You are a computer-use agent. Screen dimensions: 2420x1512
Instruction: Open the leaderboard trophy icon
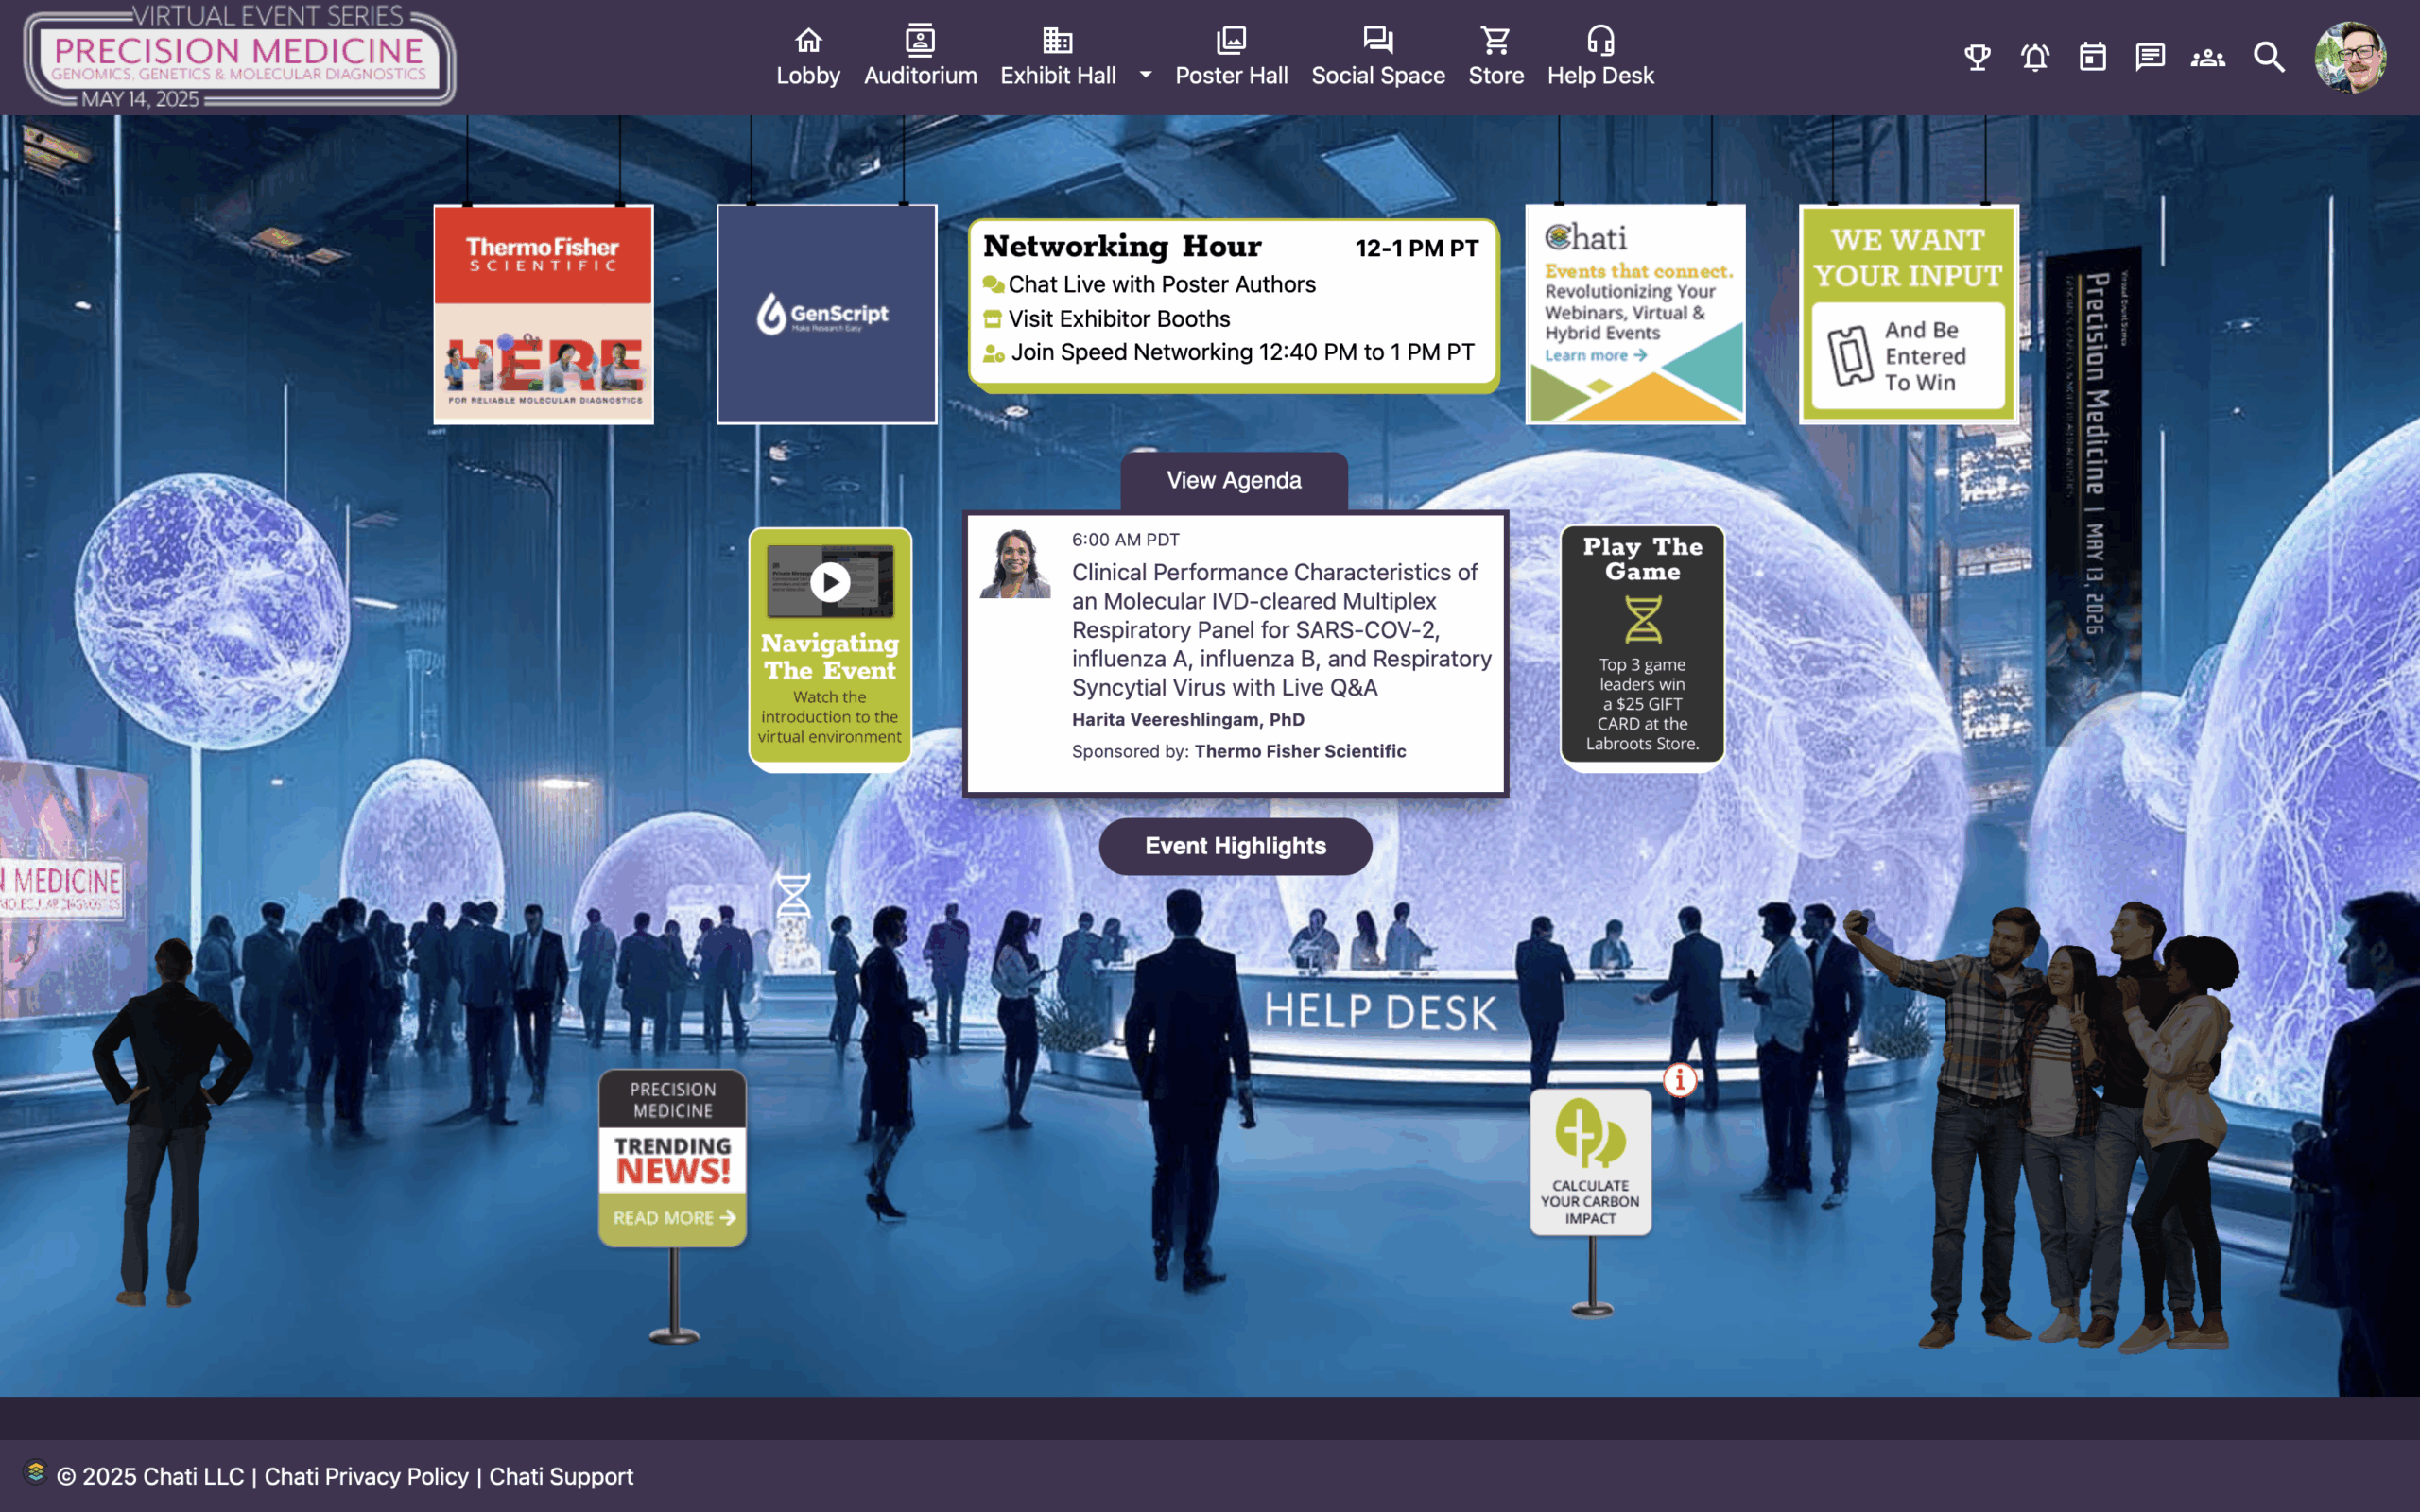point(1977,57)
